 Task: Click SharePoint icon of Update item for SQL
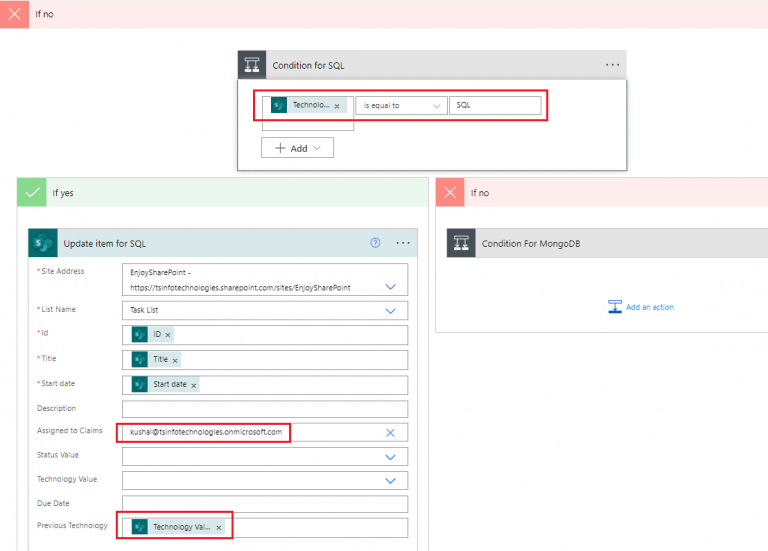43,243
